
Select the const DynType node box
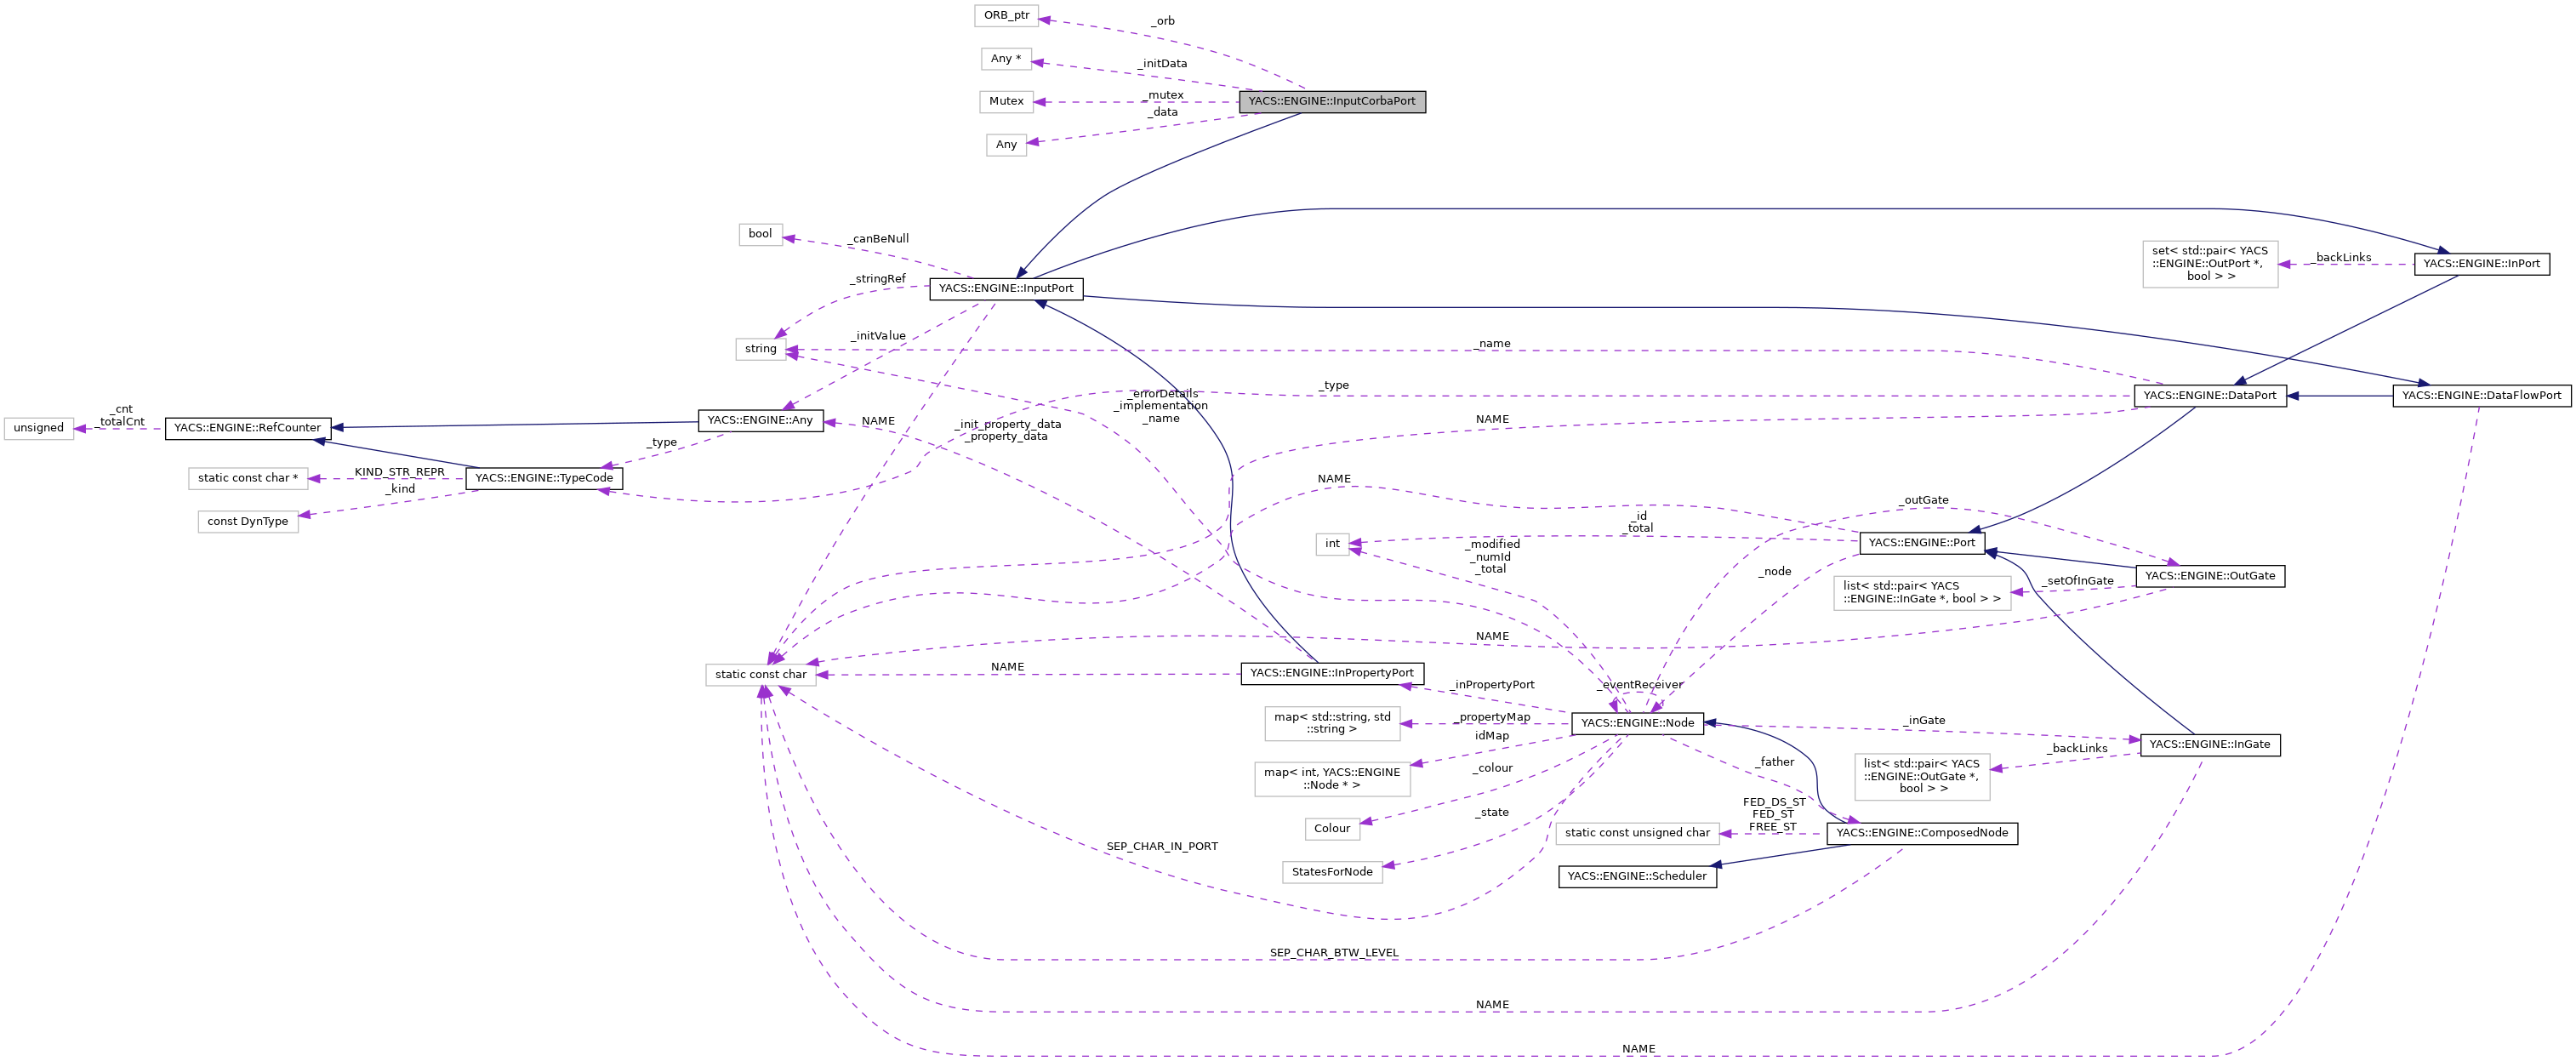[x=248, y=521]
